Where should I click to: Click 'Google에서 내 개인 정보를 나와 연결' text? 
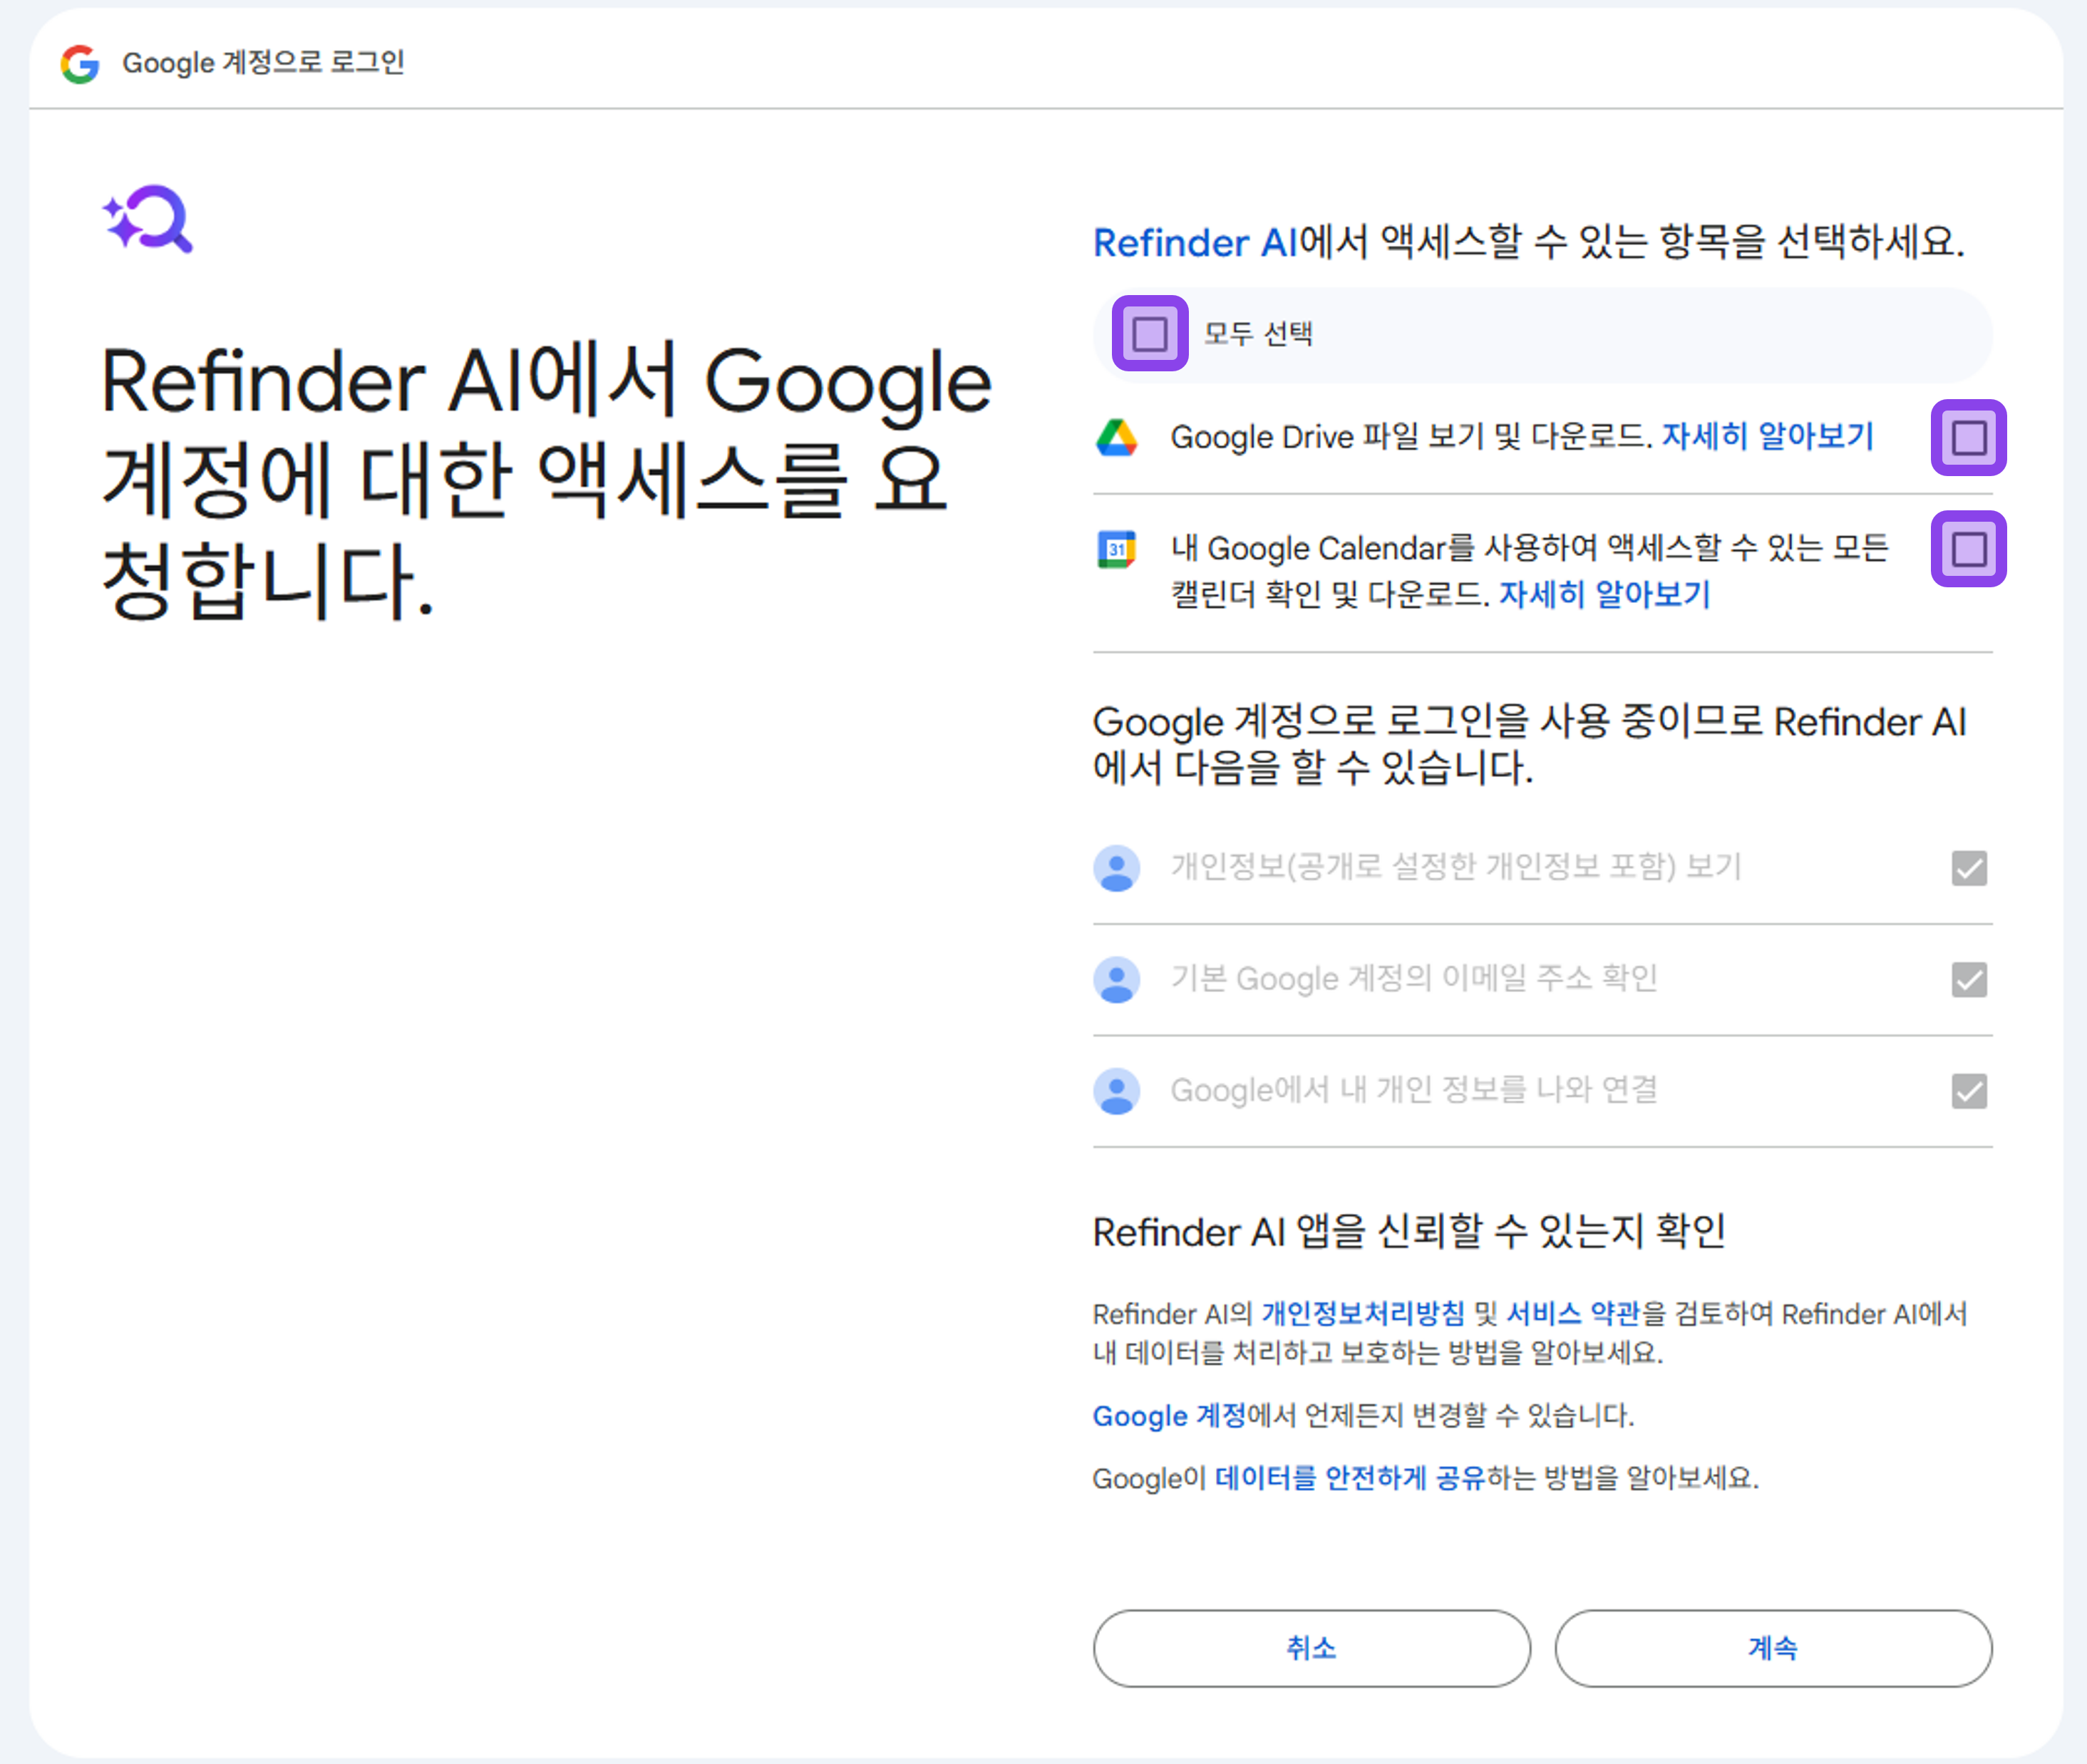(1414, 1090)
